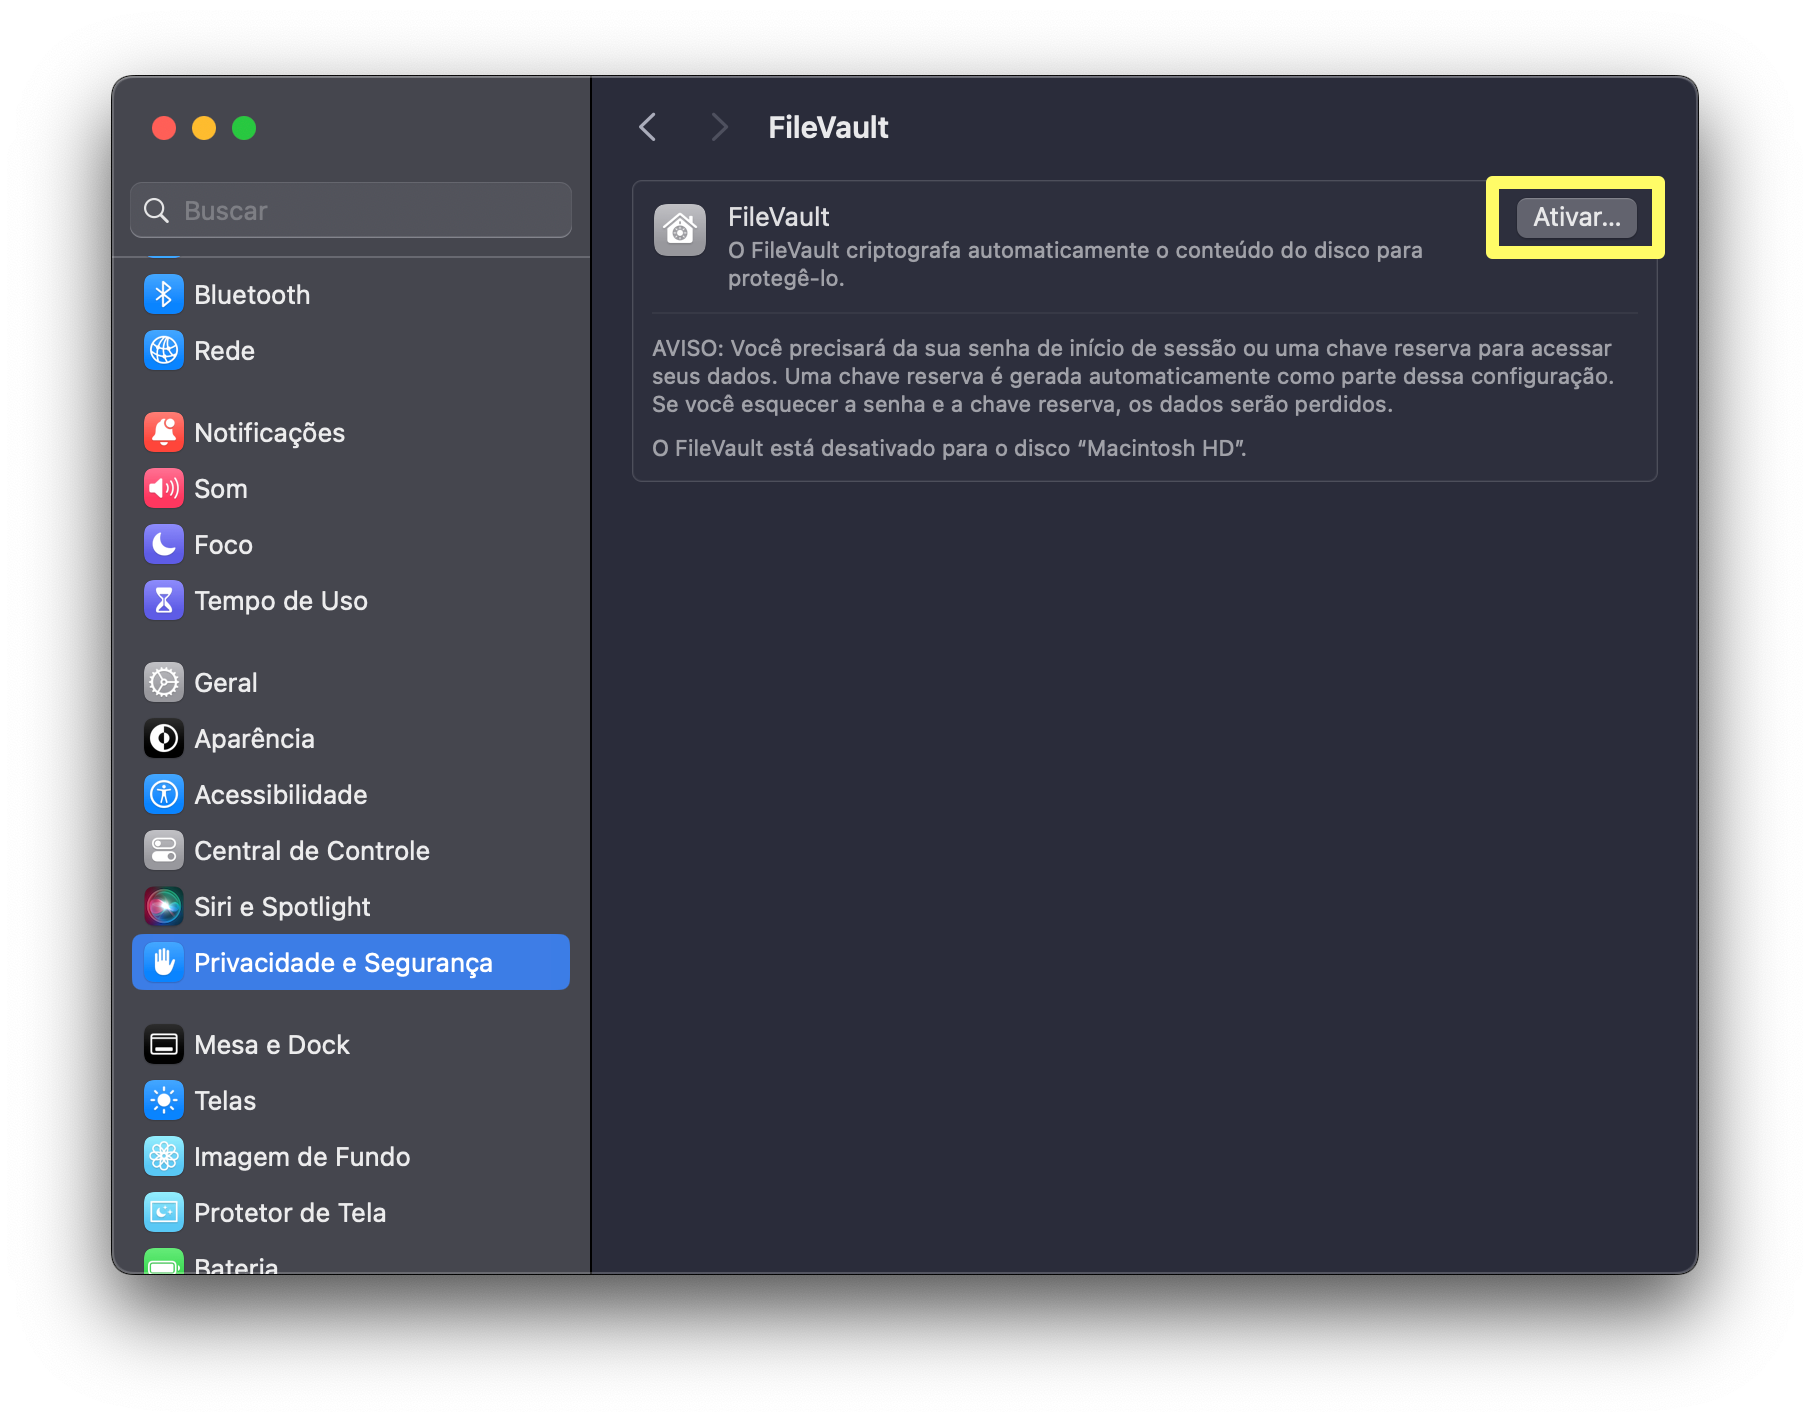
Task: Open Protetor de Tela settings
Action: (290, 1212)
